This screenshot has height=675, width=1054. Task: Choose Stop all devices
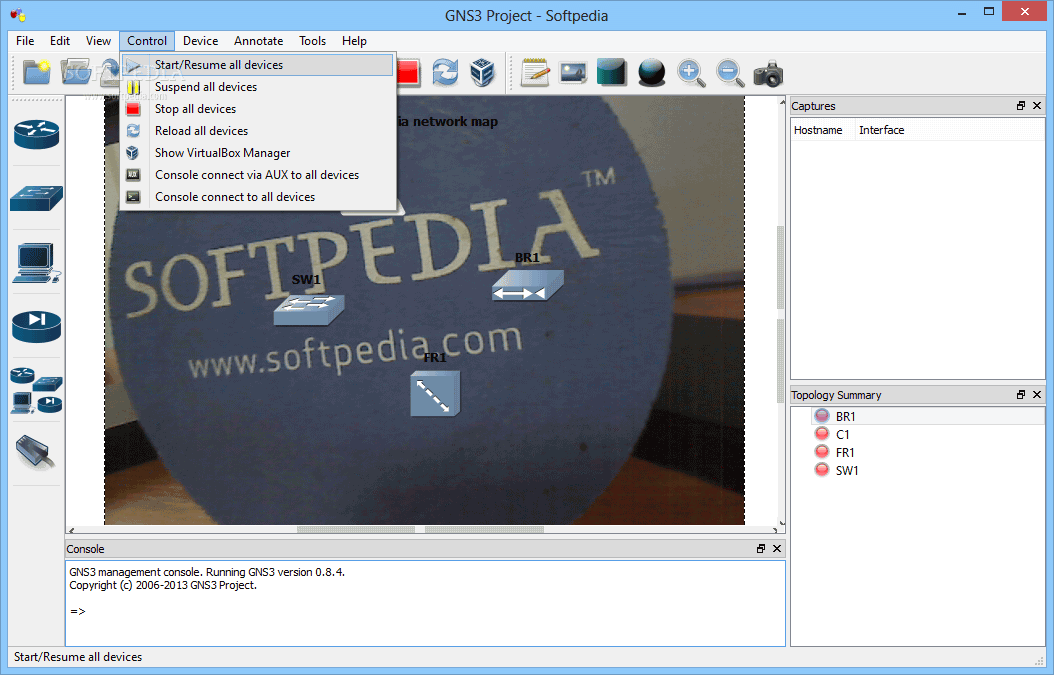pos(257,109)
